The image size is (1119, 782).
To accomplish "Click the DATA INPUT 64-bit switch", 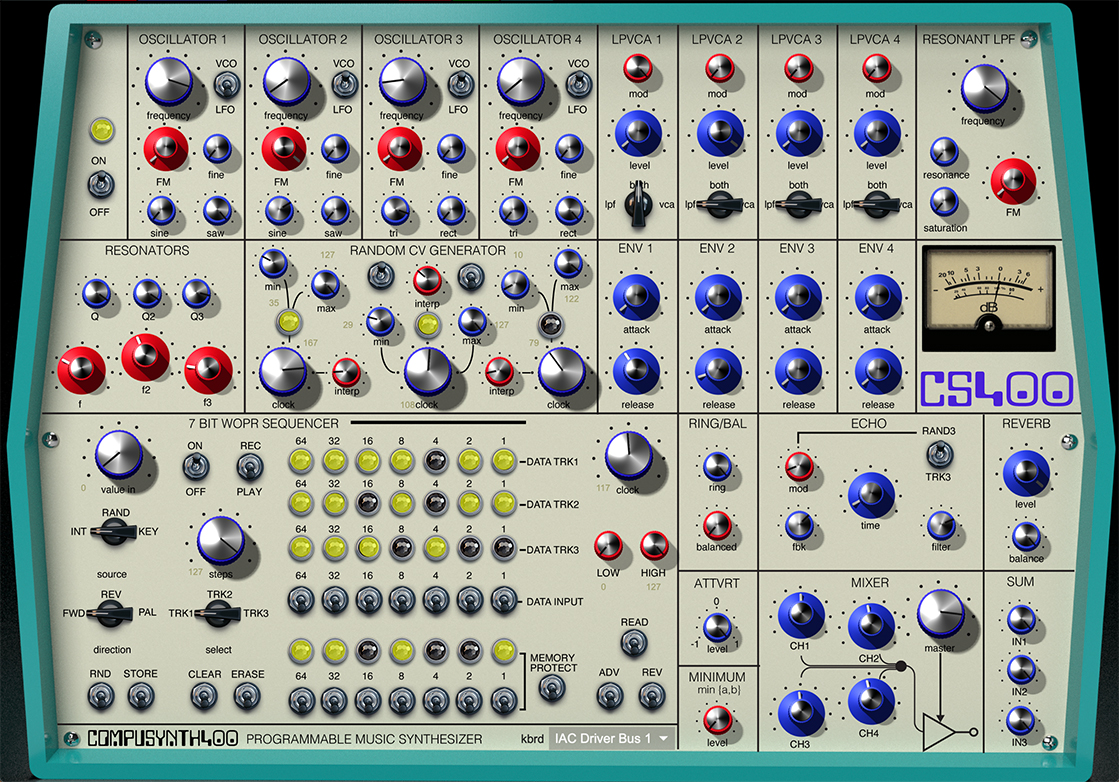I will (301, 600).
